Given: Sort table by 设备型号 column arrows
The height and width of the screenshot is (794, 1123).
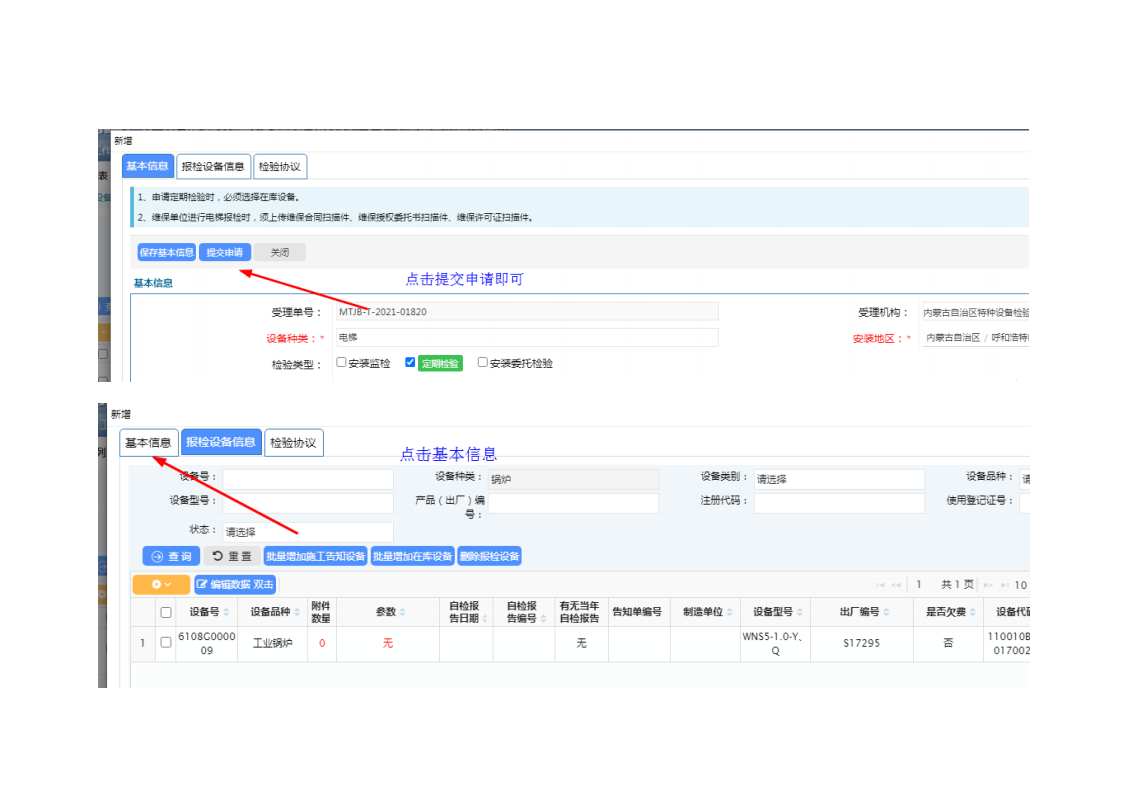Looking at the screenshot, I should tap(799, 612).
